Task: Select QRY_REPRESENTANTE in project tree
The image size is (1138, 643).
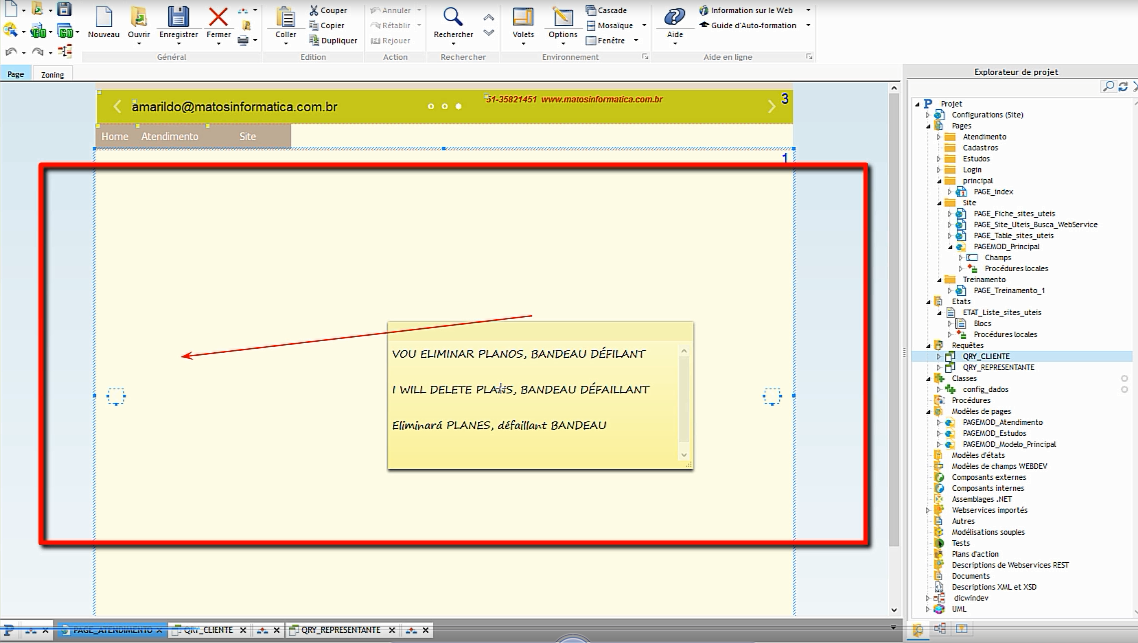Action: (998, 367)
